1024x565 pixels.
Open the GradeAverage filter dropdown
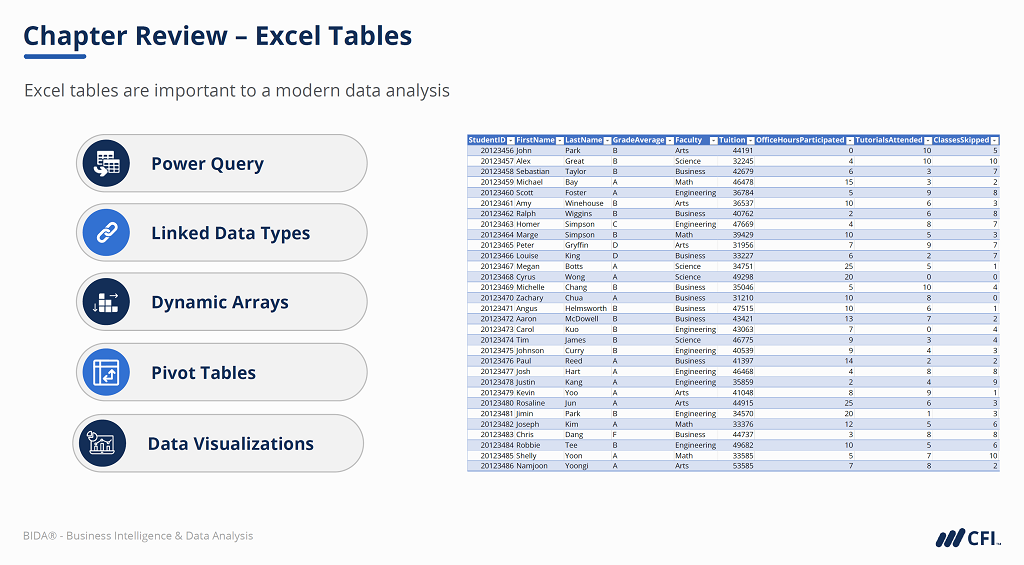pos(669,141)
